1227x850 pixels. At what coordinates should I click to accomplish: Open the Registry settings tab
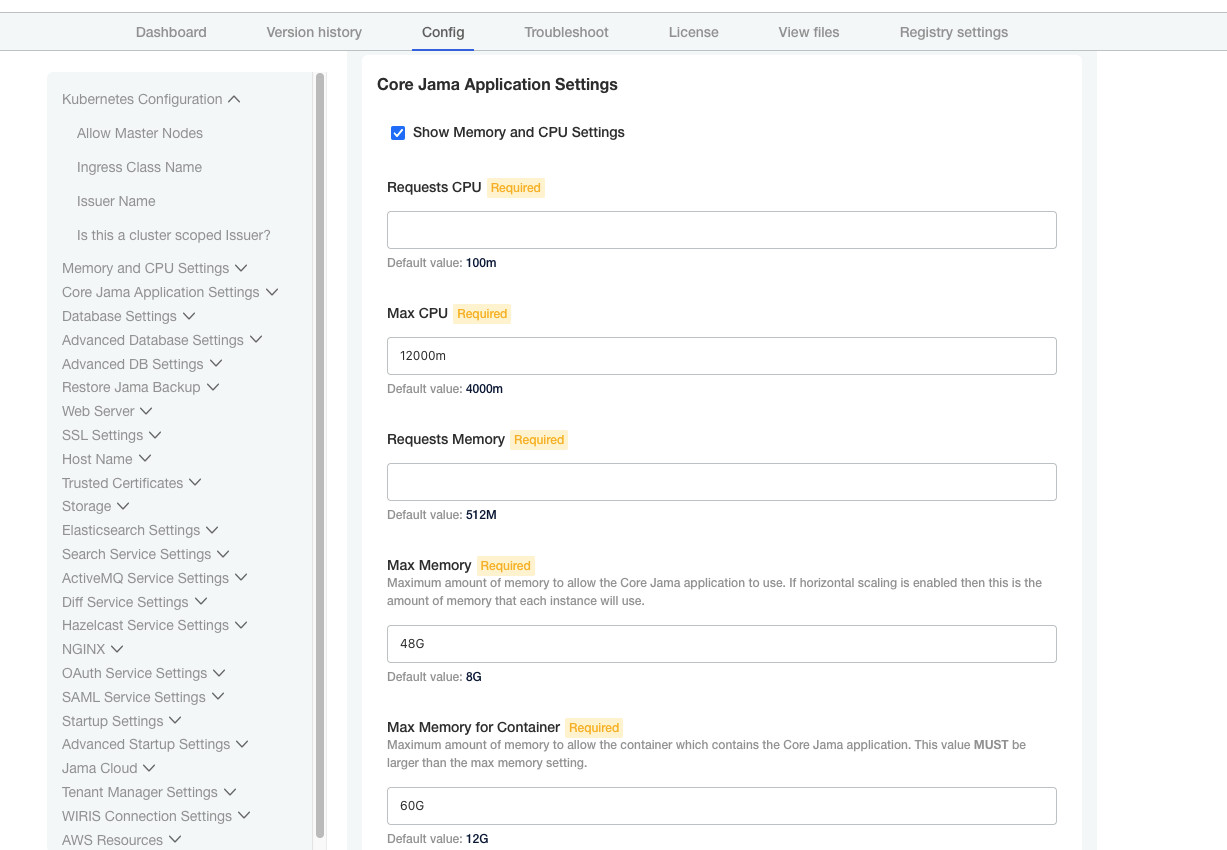pyautogui.click(x=954, y=32)
